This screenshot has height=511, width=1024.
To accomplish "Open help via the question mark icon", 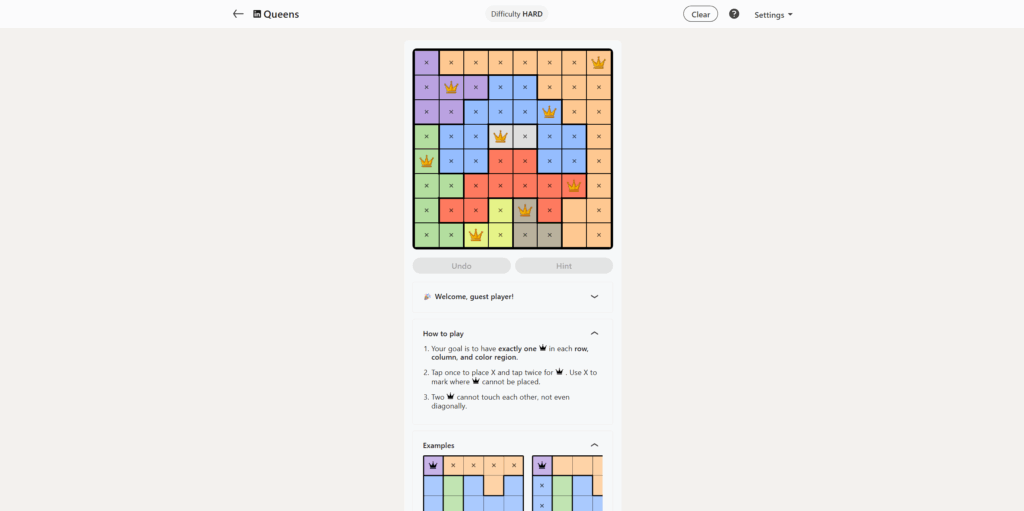I will pos(734,14).
